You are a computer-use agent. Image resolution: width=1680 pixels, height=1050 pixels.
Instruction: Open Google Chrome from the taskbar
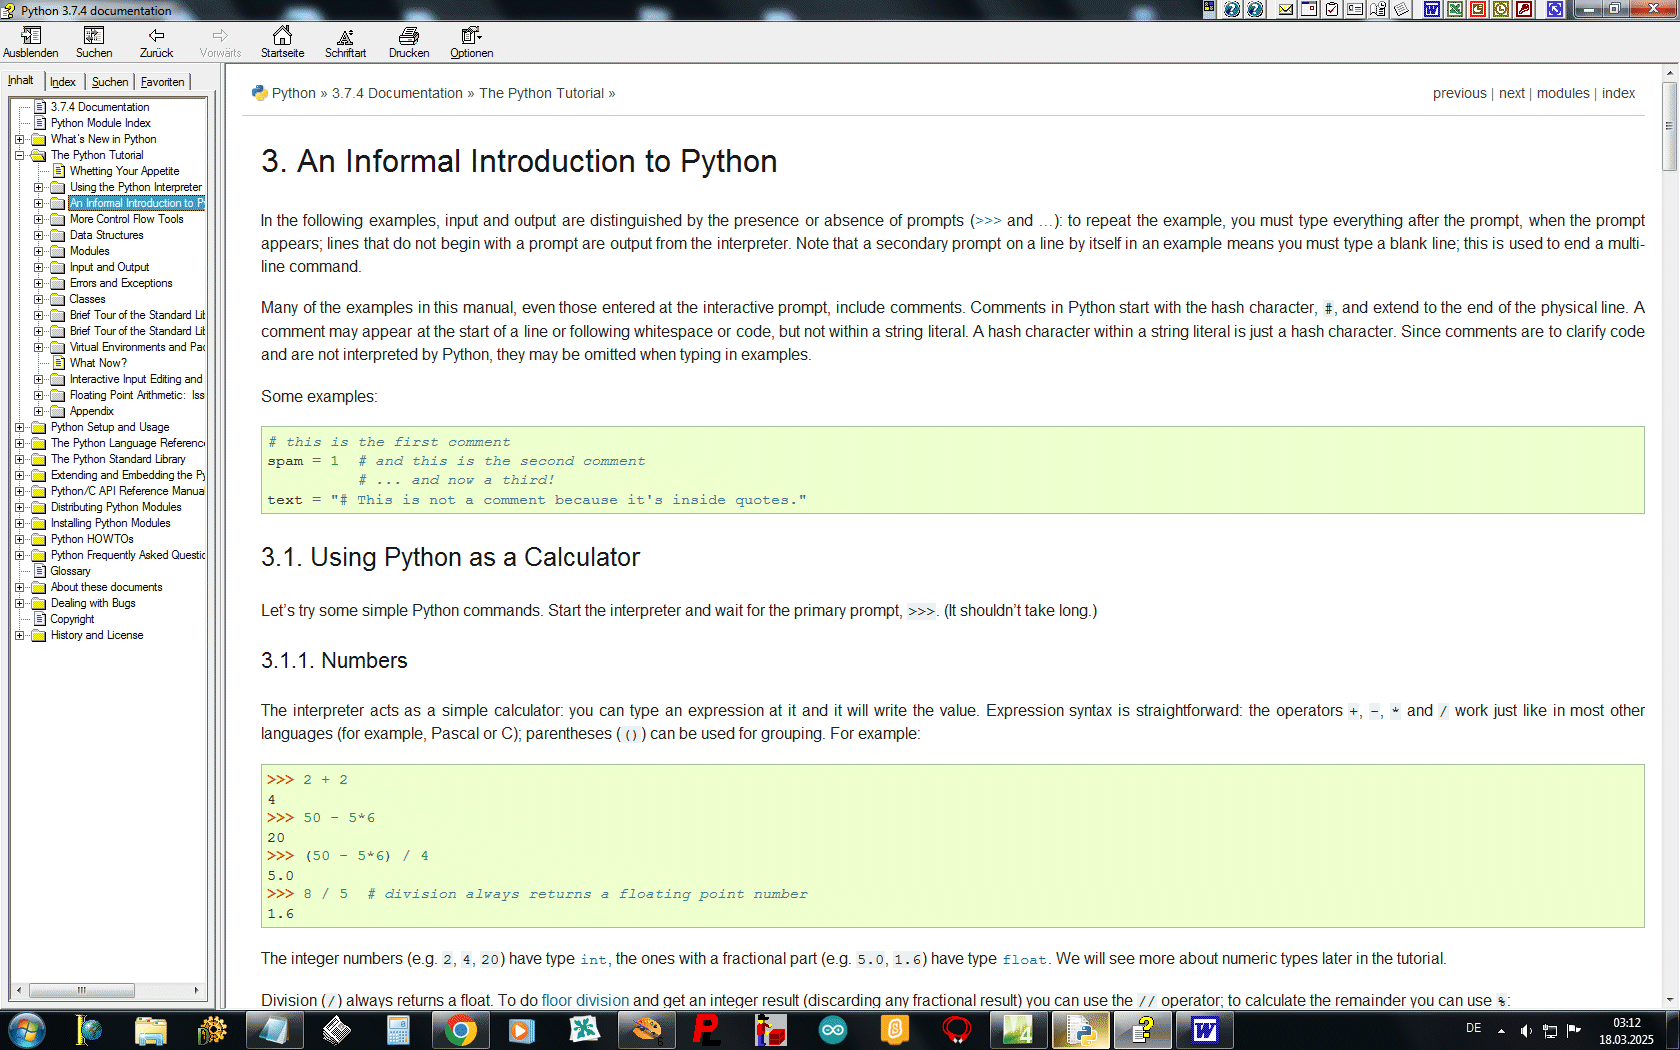click(461, 1030)
